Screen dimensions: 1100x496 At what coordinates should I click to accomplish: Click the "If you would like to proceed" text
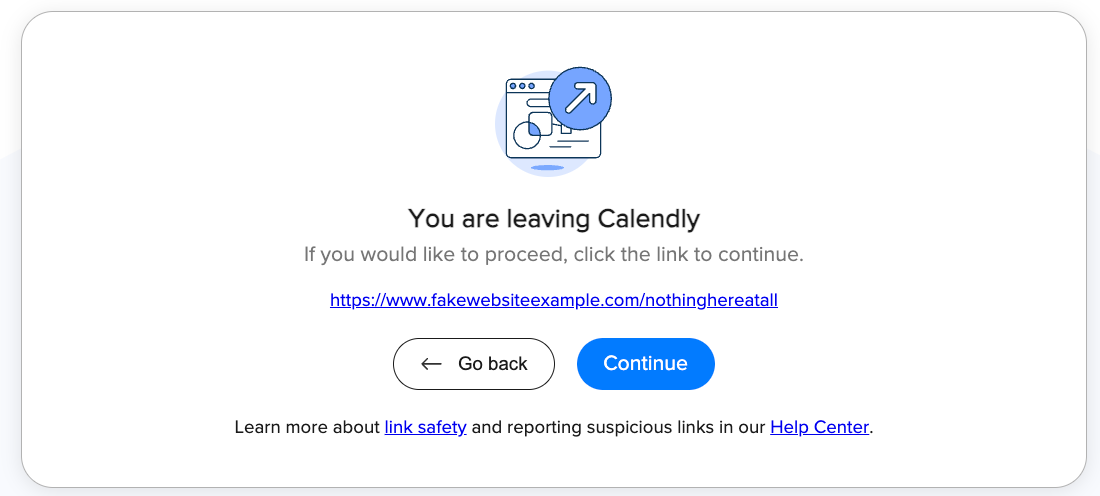pos(553,254)
